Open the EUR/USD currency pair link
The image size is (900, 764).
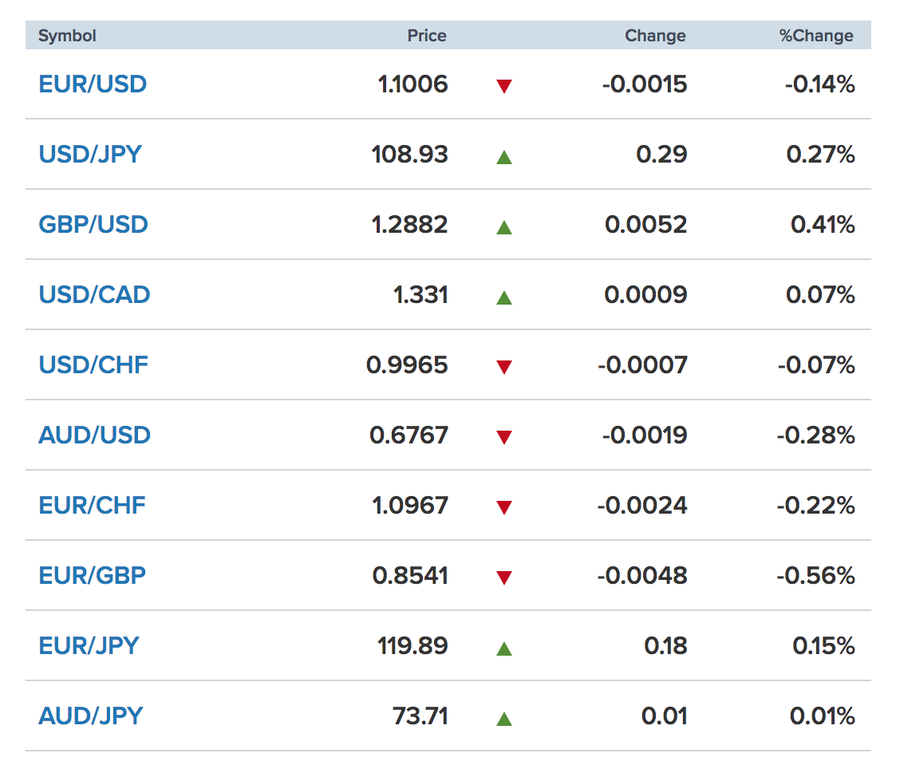tap(92, 84)
